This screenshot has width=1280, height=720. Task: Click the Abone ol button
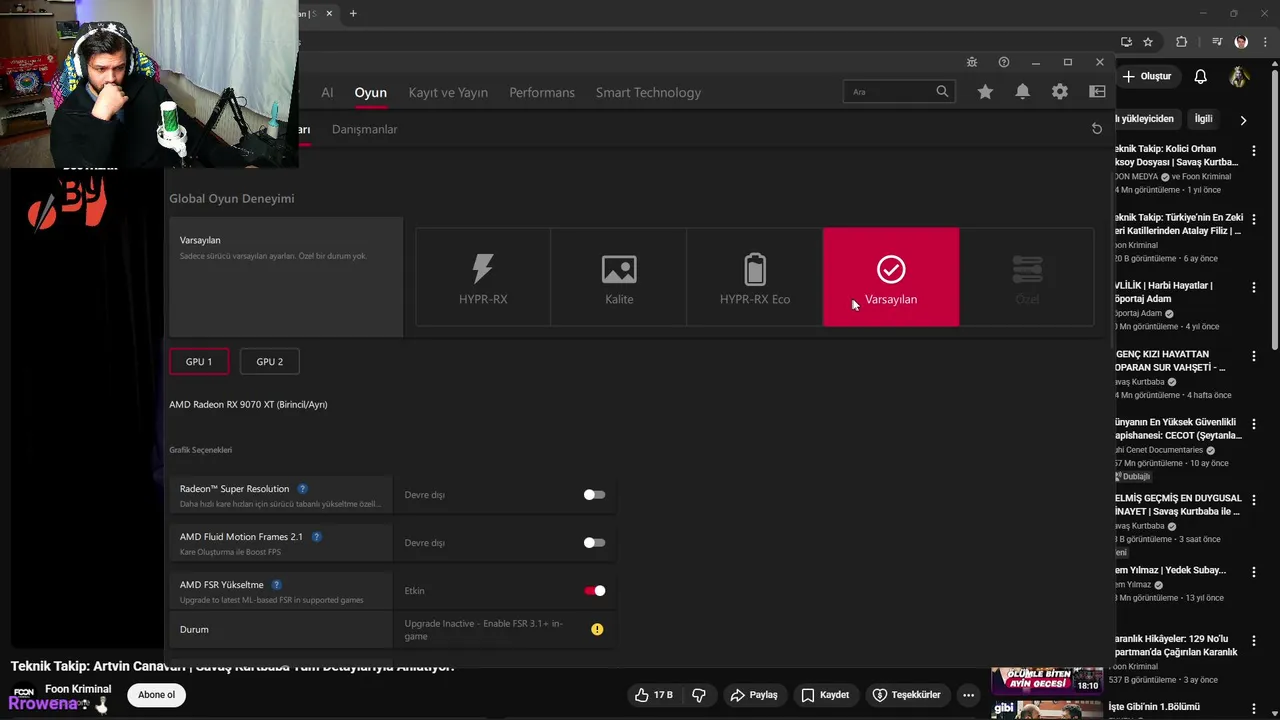(156, 695)
